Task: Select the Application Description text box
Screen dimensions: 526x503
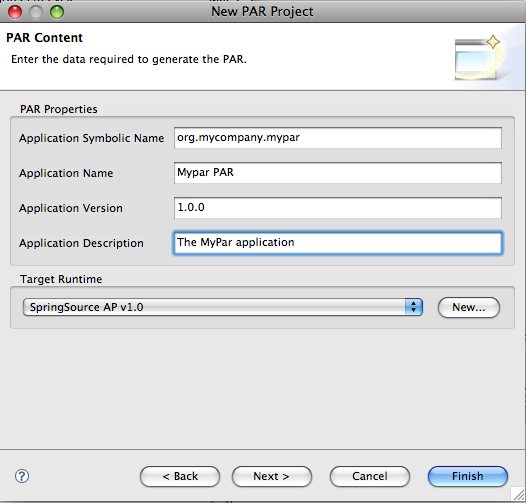Action: tap(338, 243)
